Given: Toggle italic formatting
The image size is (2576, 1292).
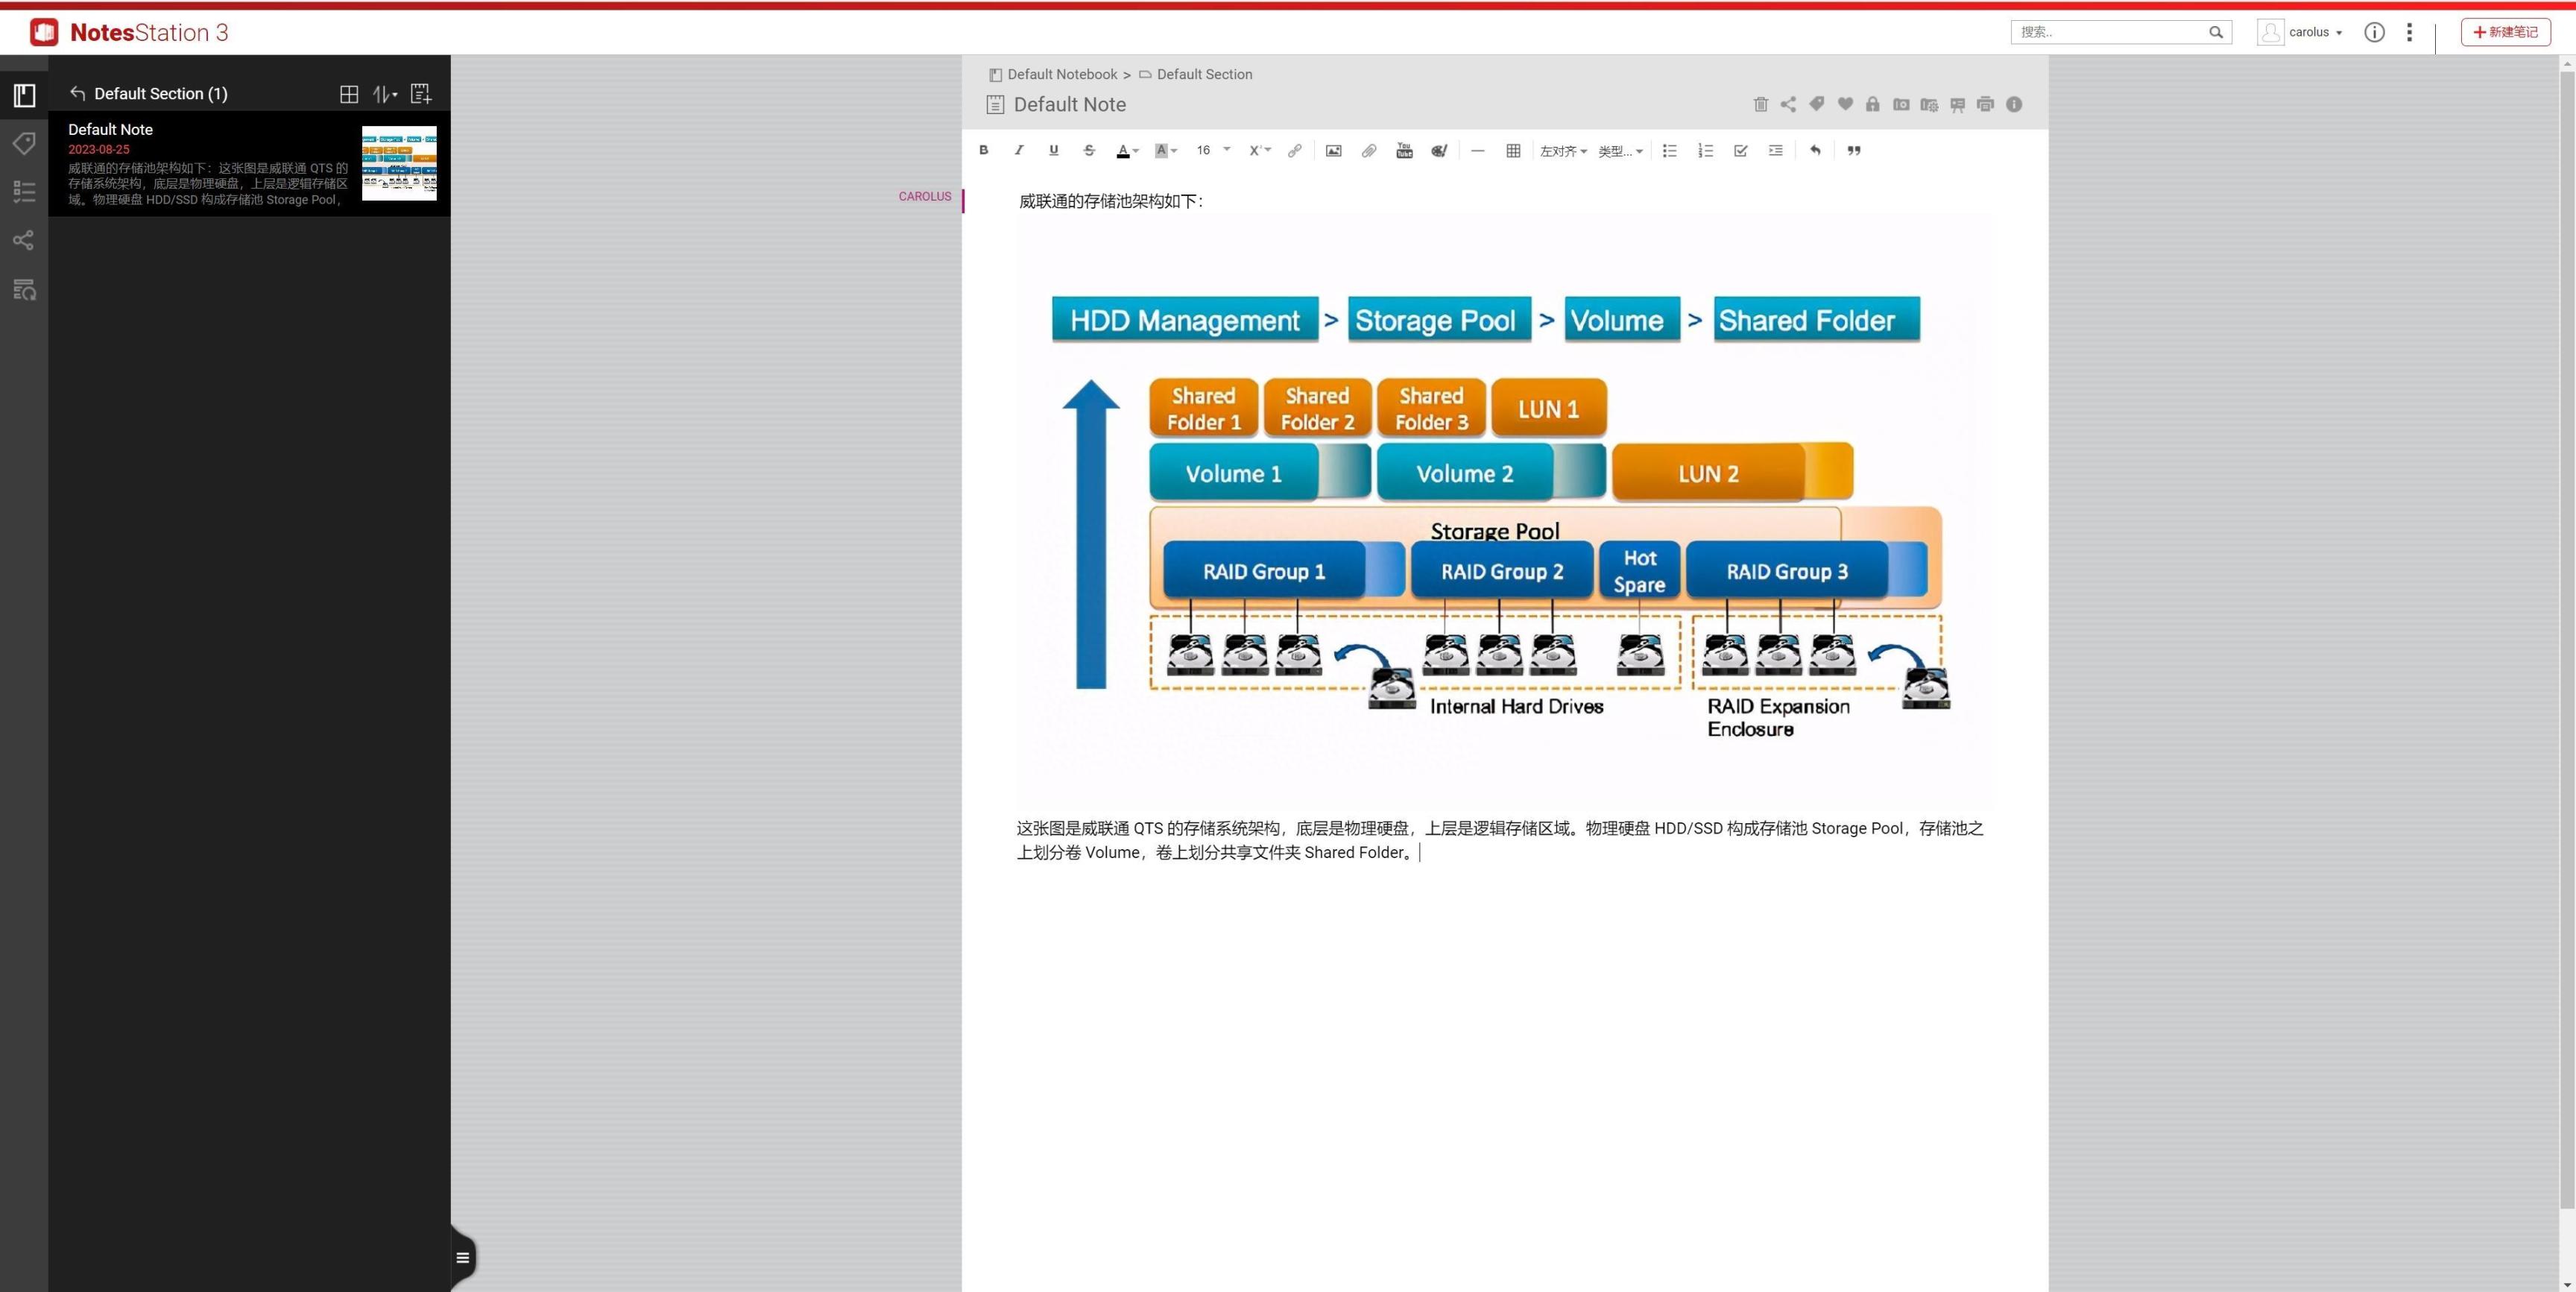Looking at the screenshot, I should (1018, 151).
